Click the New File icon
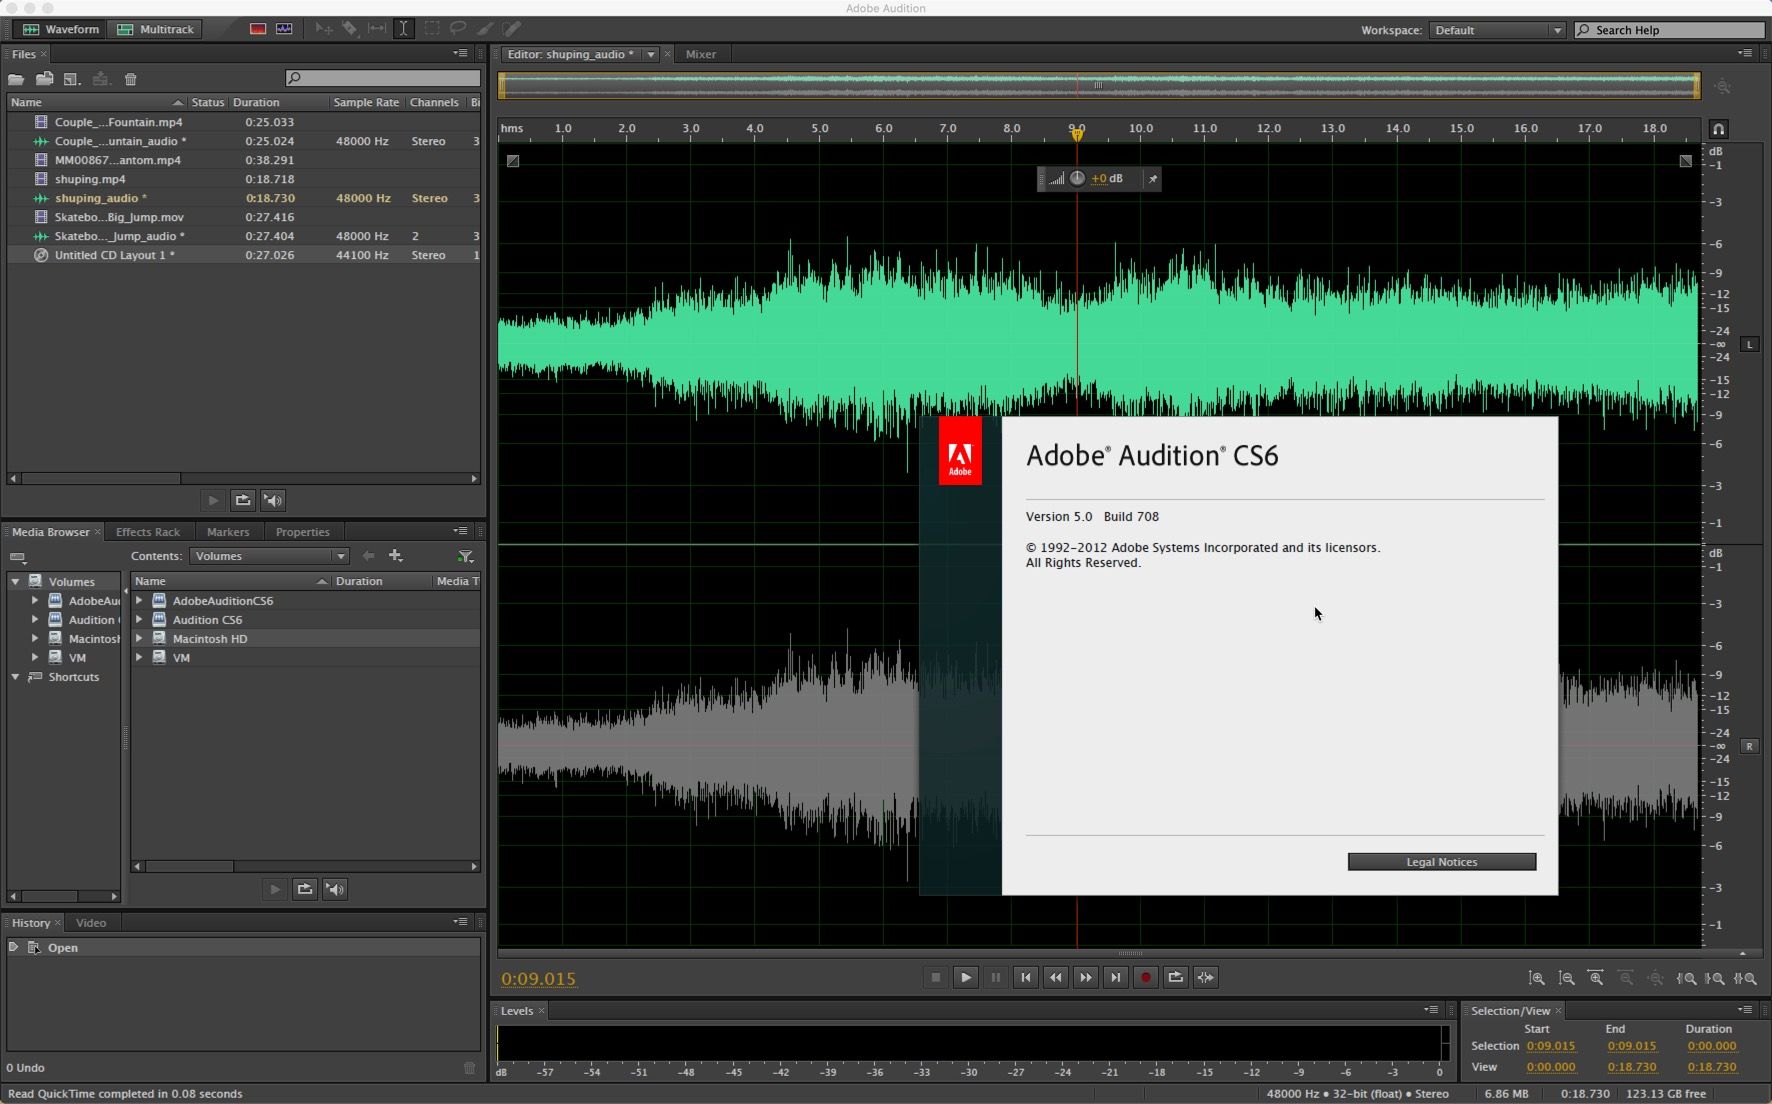The width and height of the screenshot is (1772, 1104). [72, 79]
